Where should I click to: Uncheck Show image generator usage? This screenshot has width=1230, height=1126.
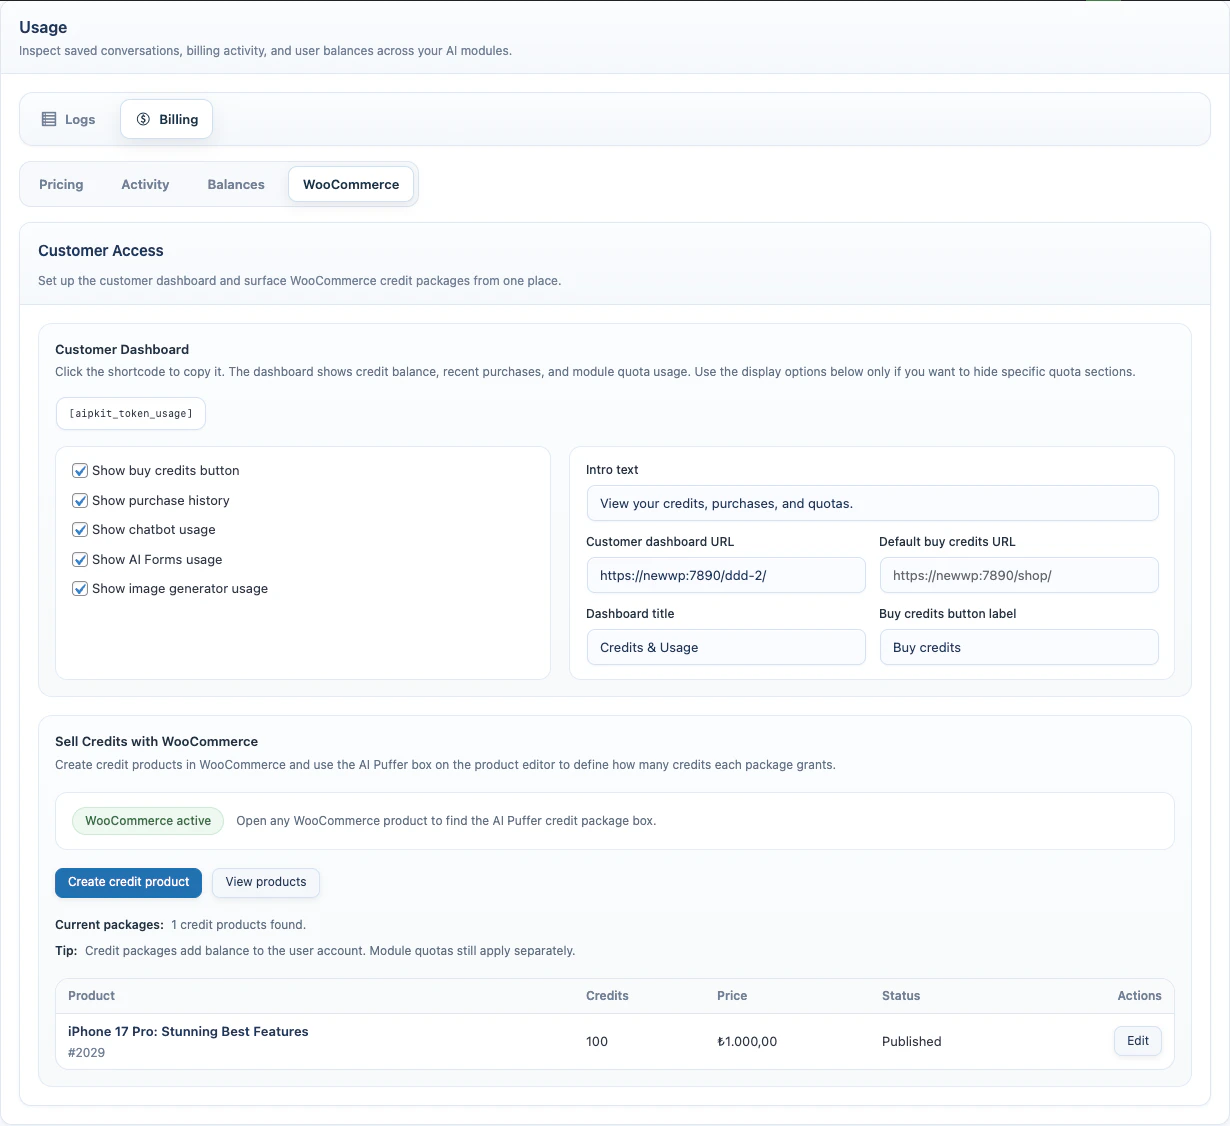tap(79, 588)
